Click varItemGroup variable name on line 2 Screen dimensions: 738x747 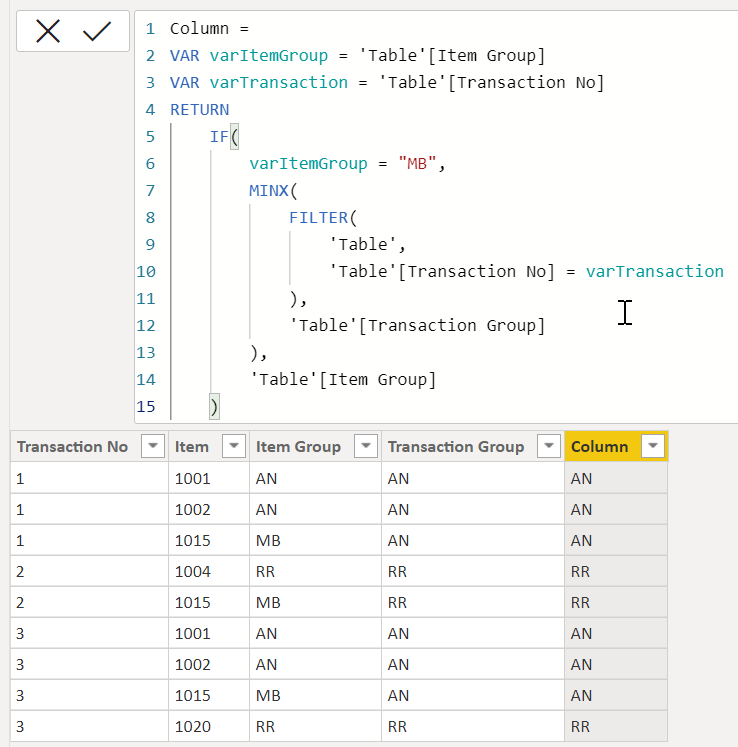(x=269, y=56)
